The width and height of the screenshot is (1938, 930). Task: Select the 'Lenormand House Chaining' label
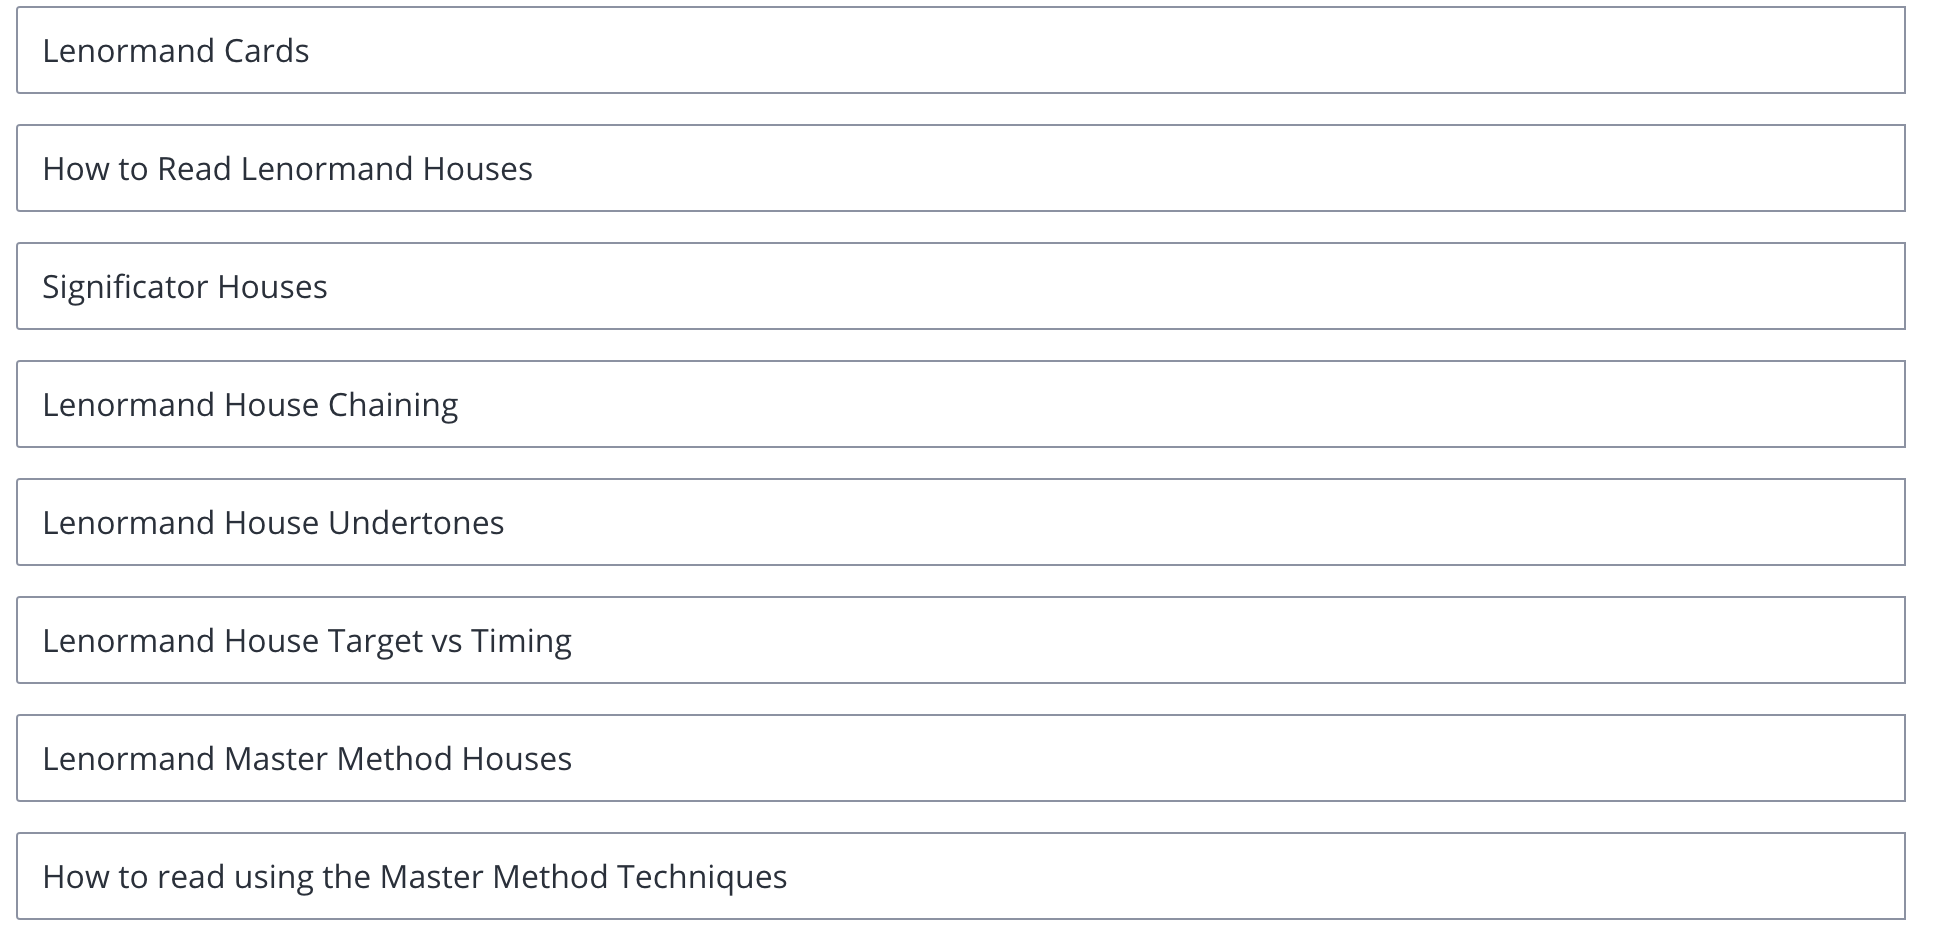coord(250,406)
